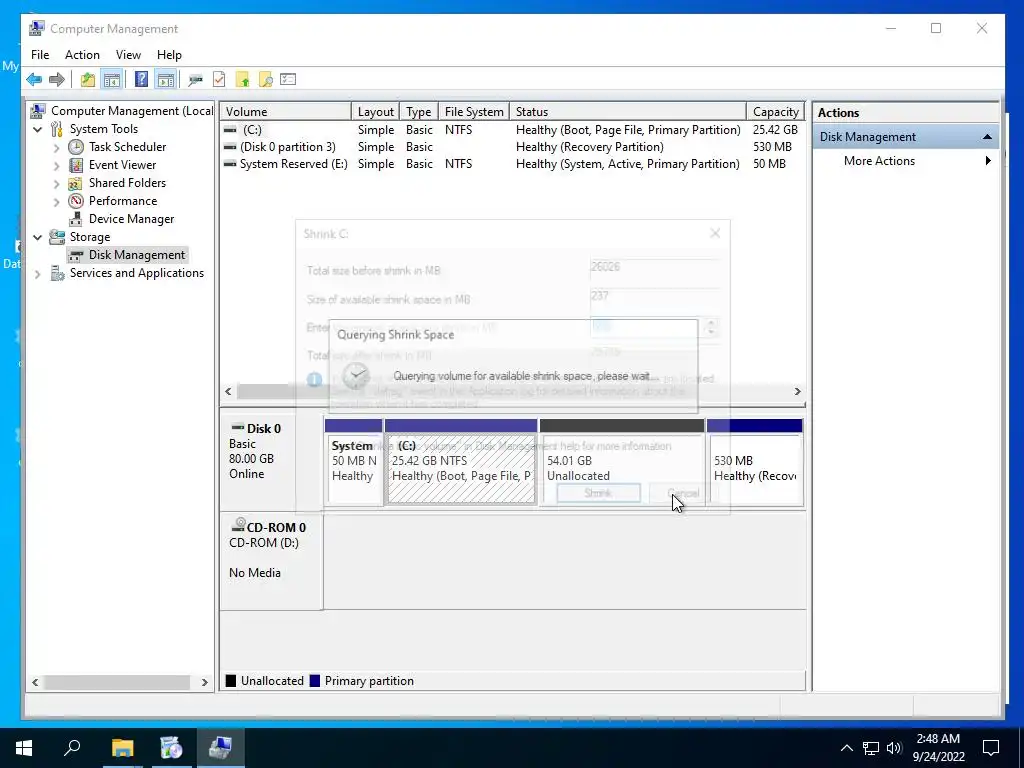The width and height of the screenshot is (1024, 768).
Task: Open the Windows Start menu
Action: point(24,748)
